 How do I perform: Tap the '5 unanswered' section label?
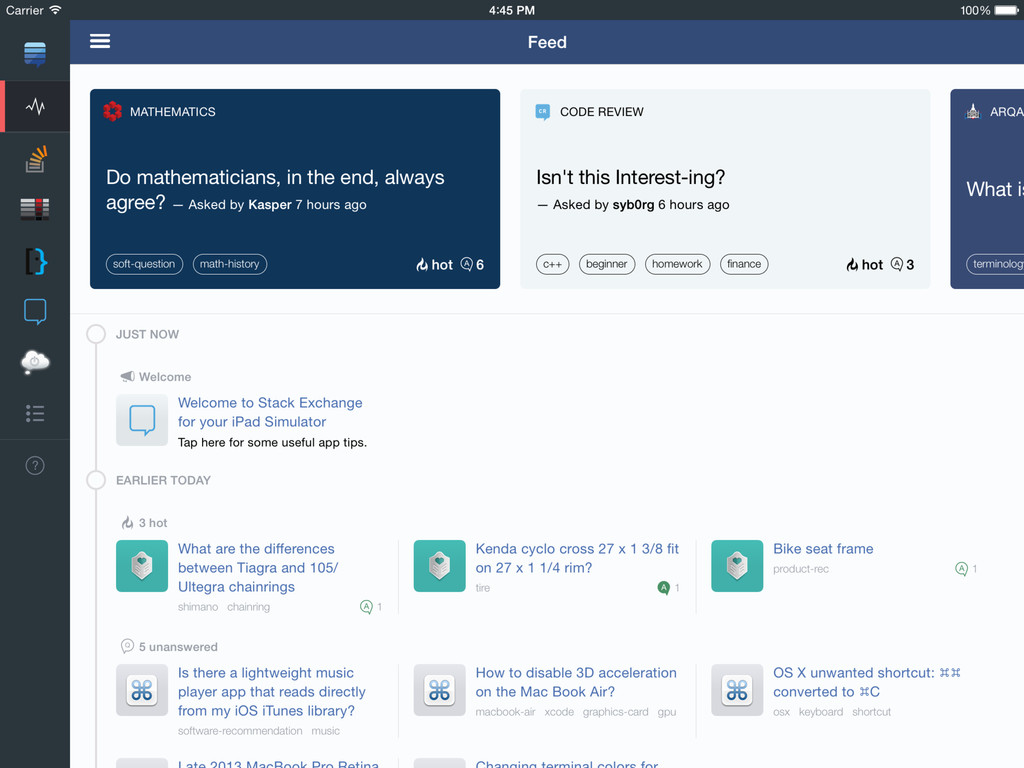click(178, 647)
